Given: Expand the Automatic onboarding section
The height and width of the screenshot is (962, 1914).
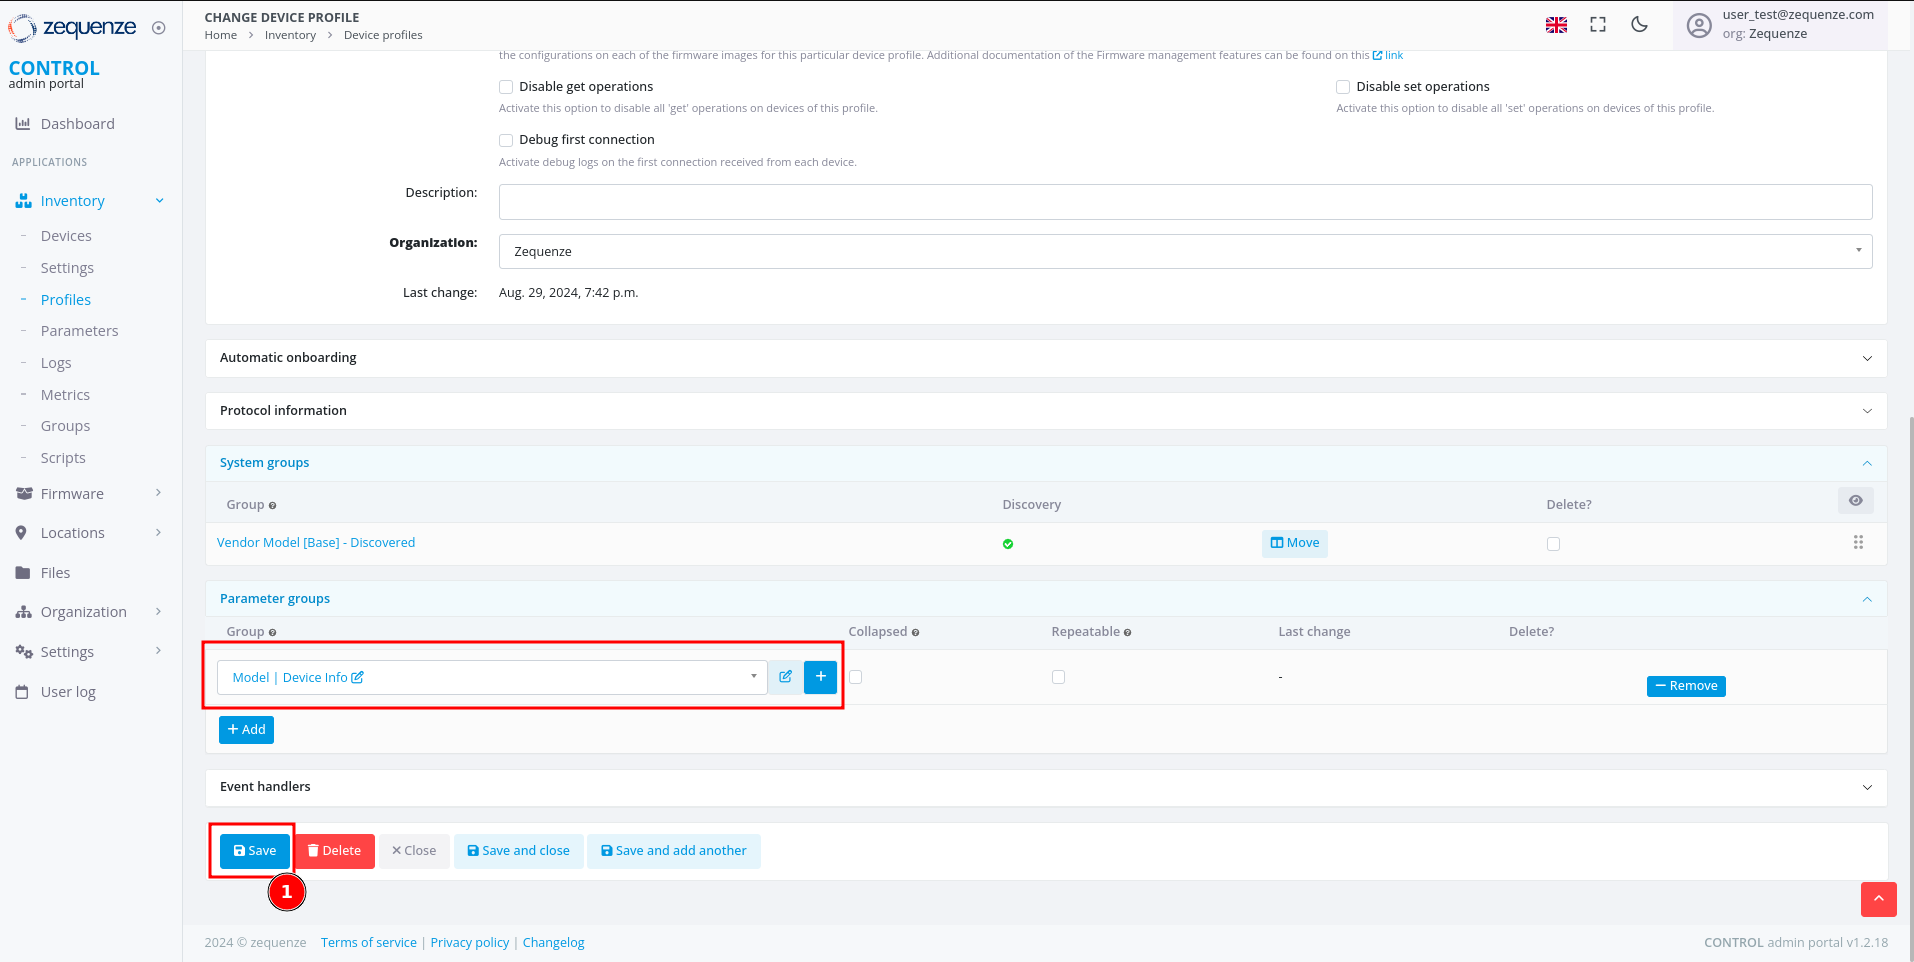Looking at the screenshot, I should click(x=1045, y=358).
